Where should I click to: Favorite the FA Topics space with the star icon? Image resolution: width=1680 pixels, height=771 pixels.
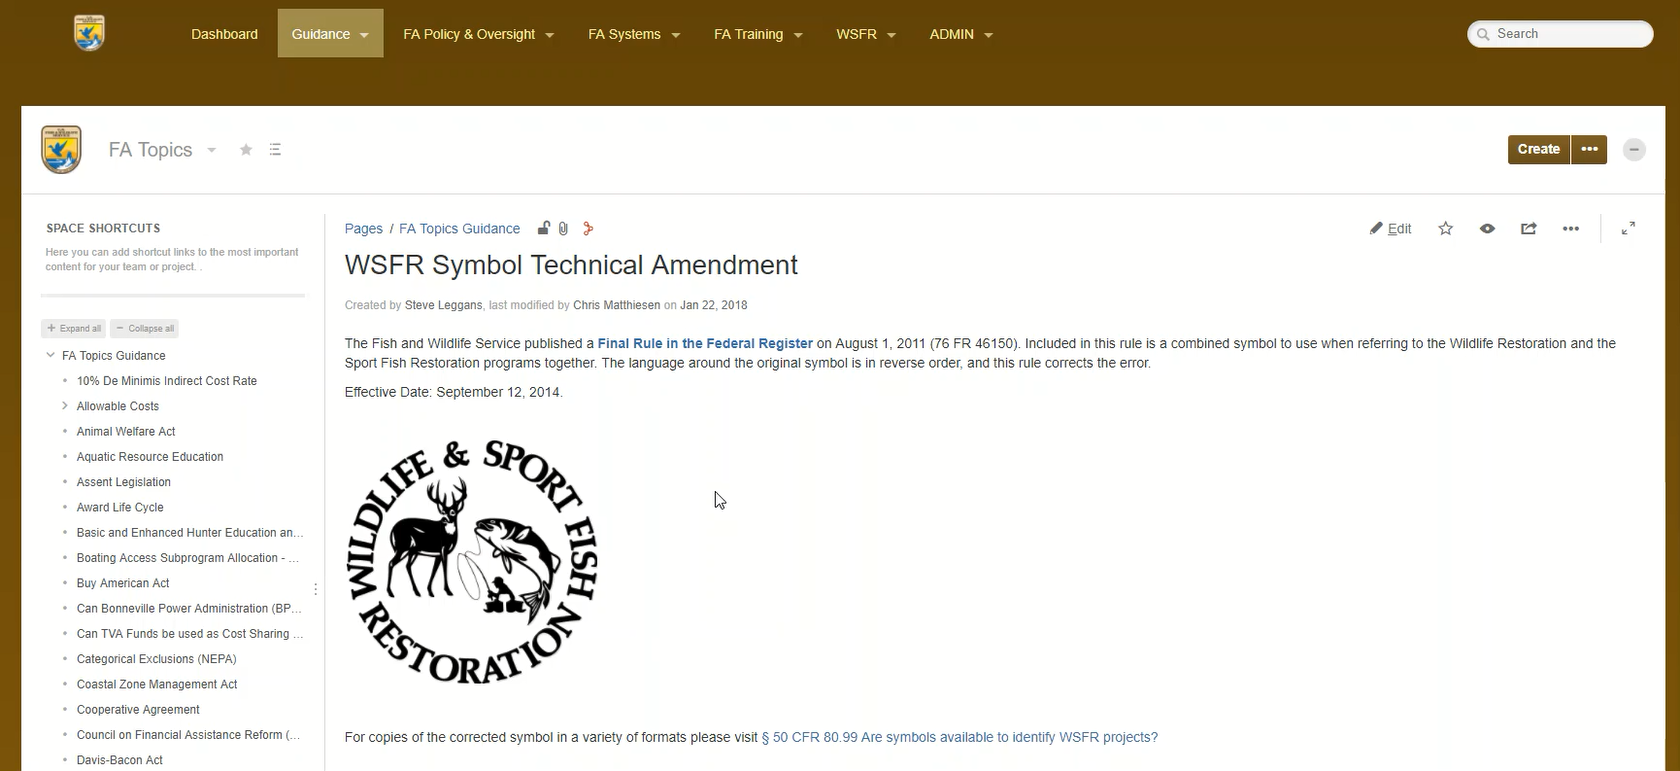246,150
